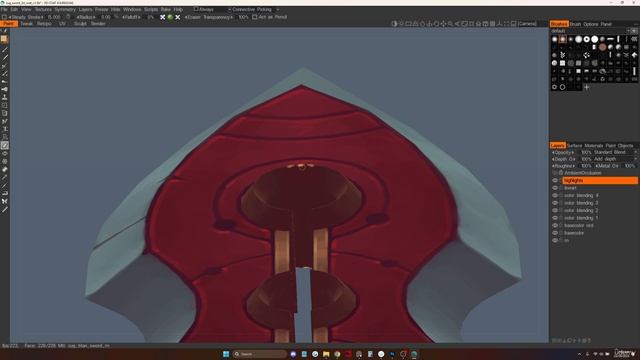The image size is (640, 360).
Task: Open the Brush Options Panel tab
Action: [x=591, y=24]
